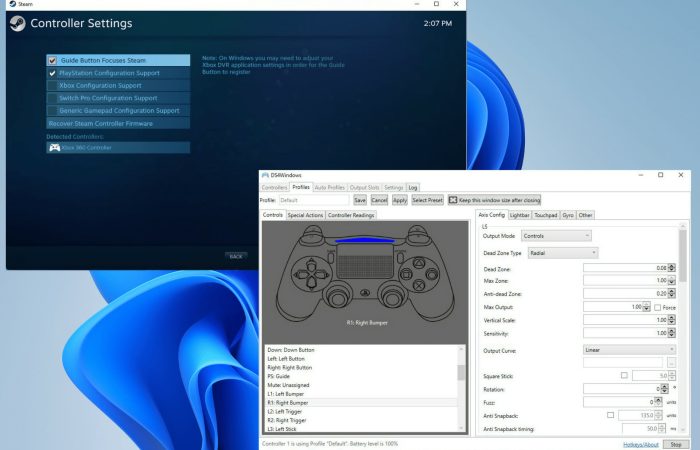Click the touchpad on the controller diagram
Viewport: 700px width, 450px height.
pos(365,260)
